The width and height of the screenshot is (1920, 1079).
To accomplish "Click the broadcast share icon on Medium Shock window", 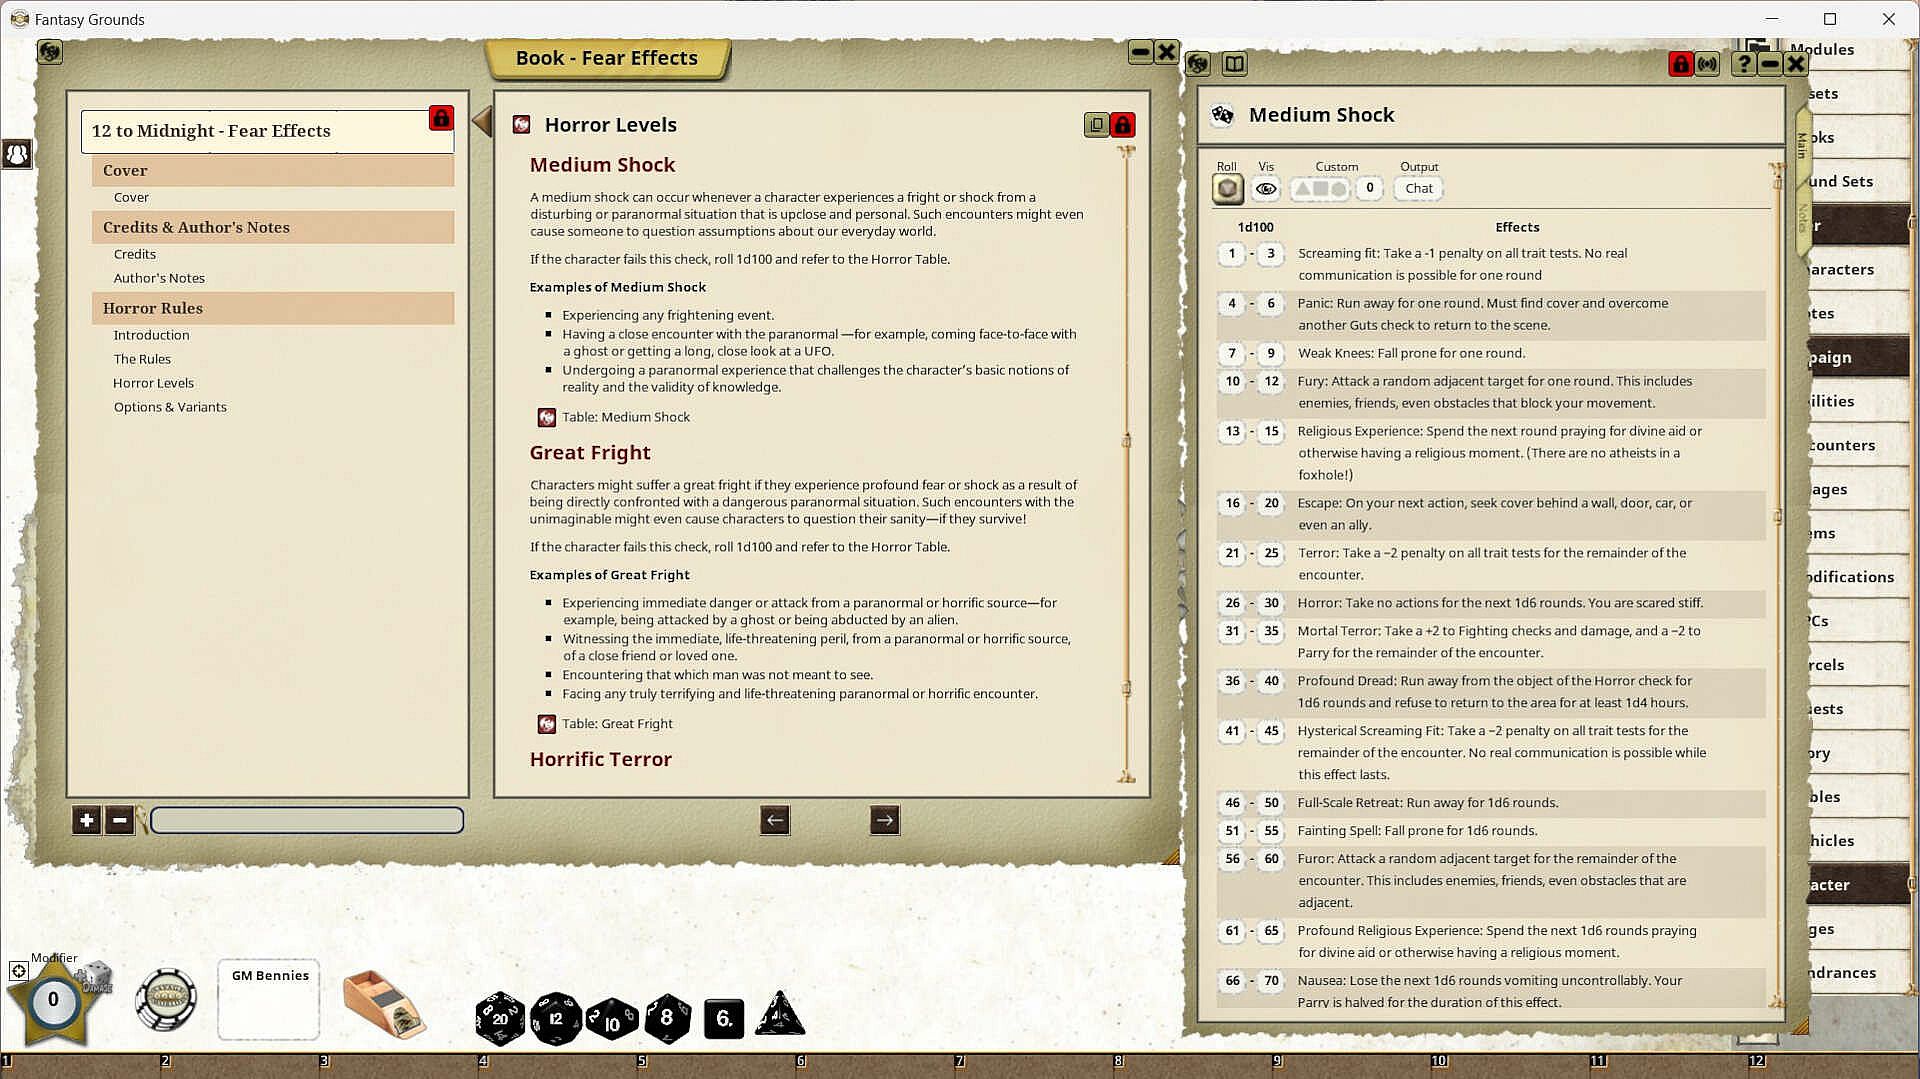I will tap(1708, 64).
